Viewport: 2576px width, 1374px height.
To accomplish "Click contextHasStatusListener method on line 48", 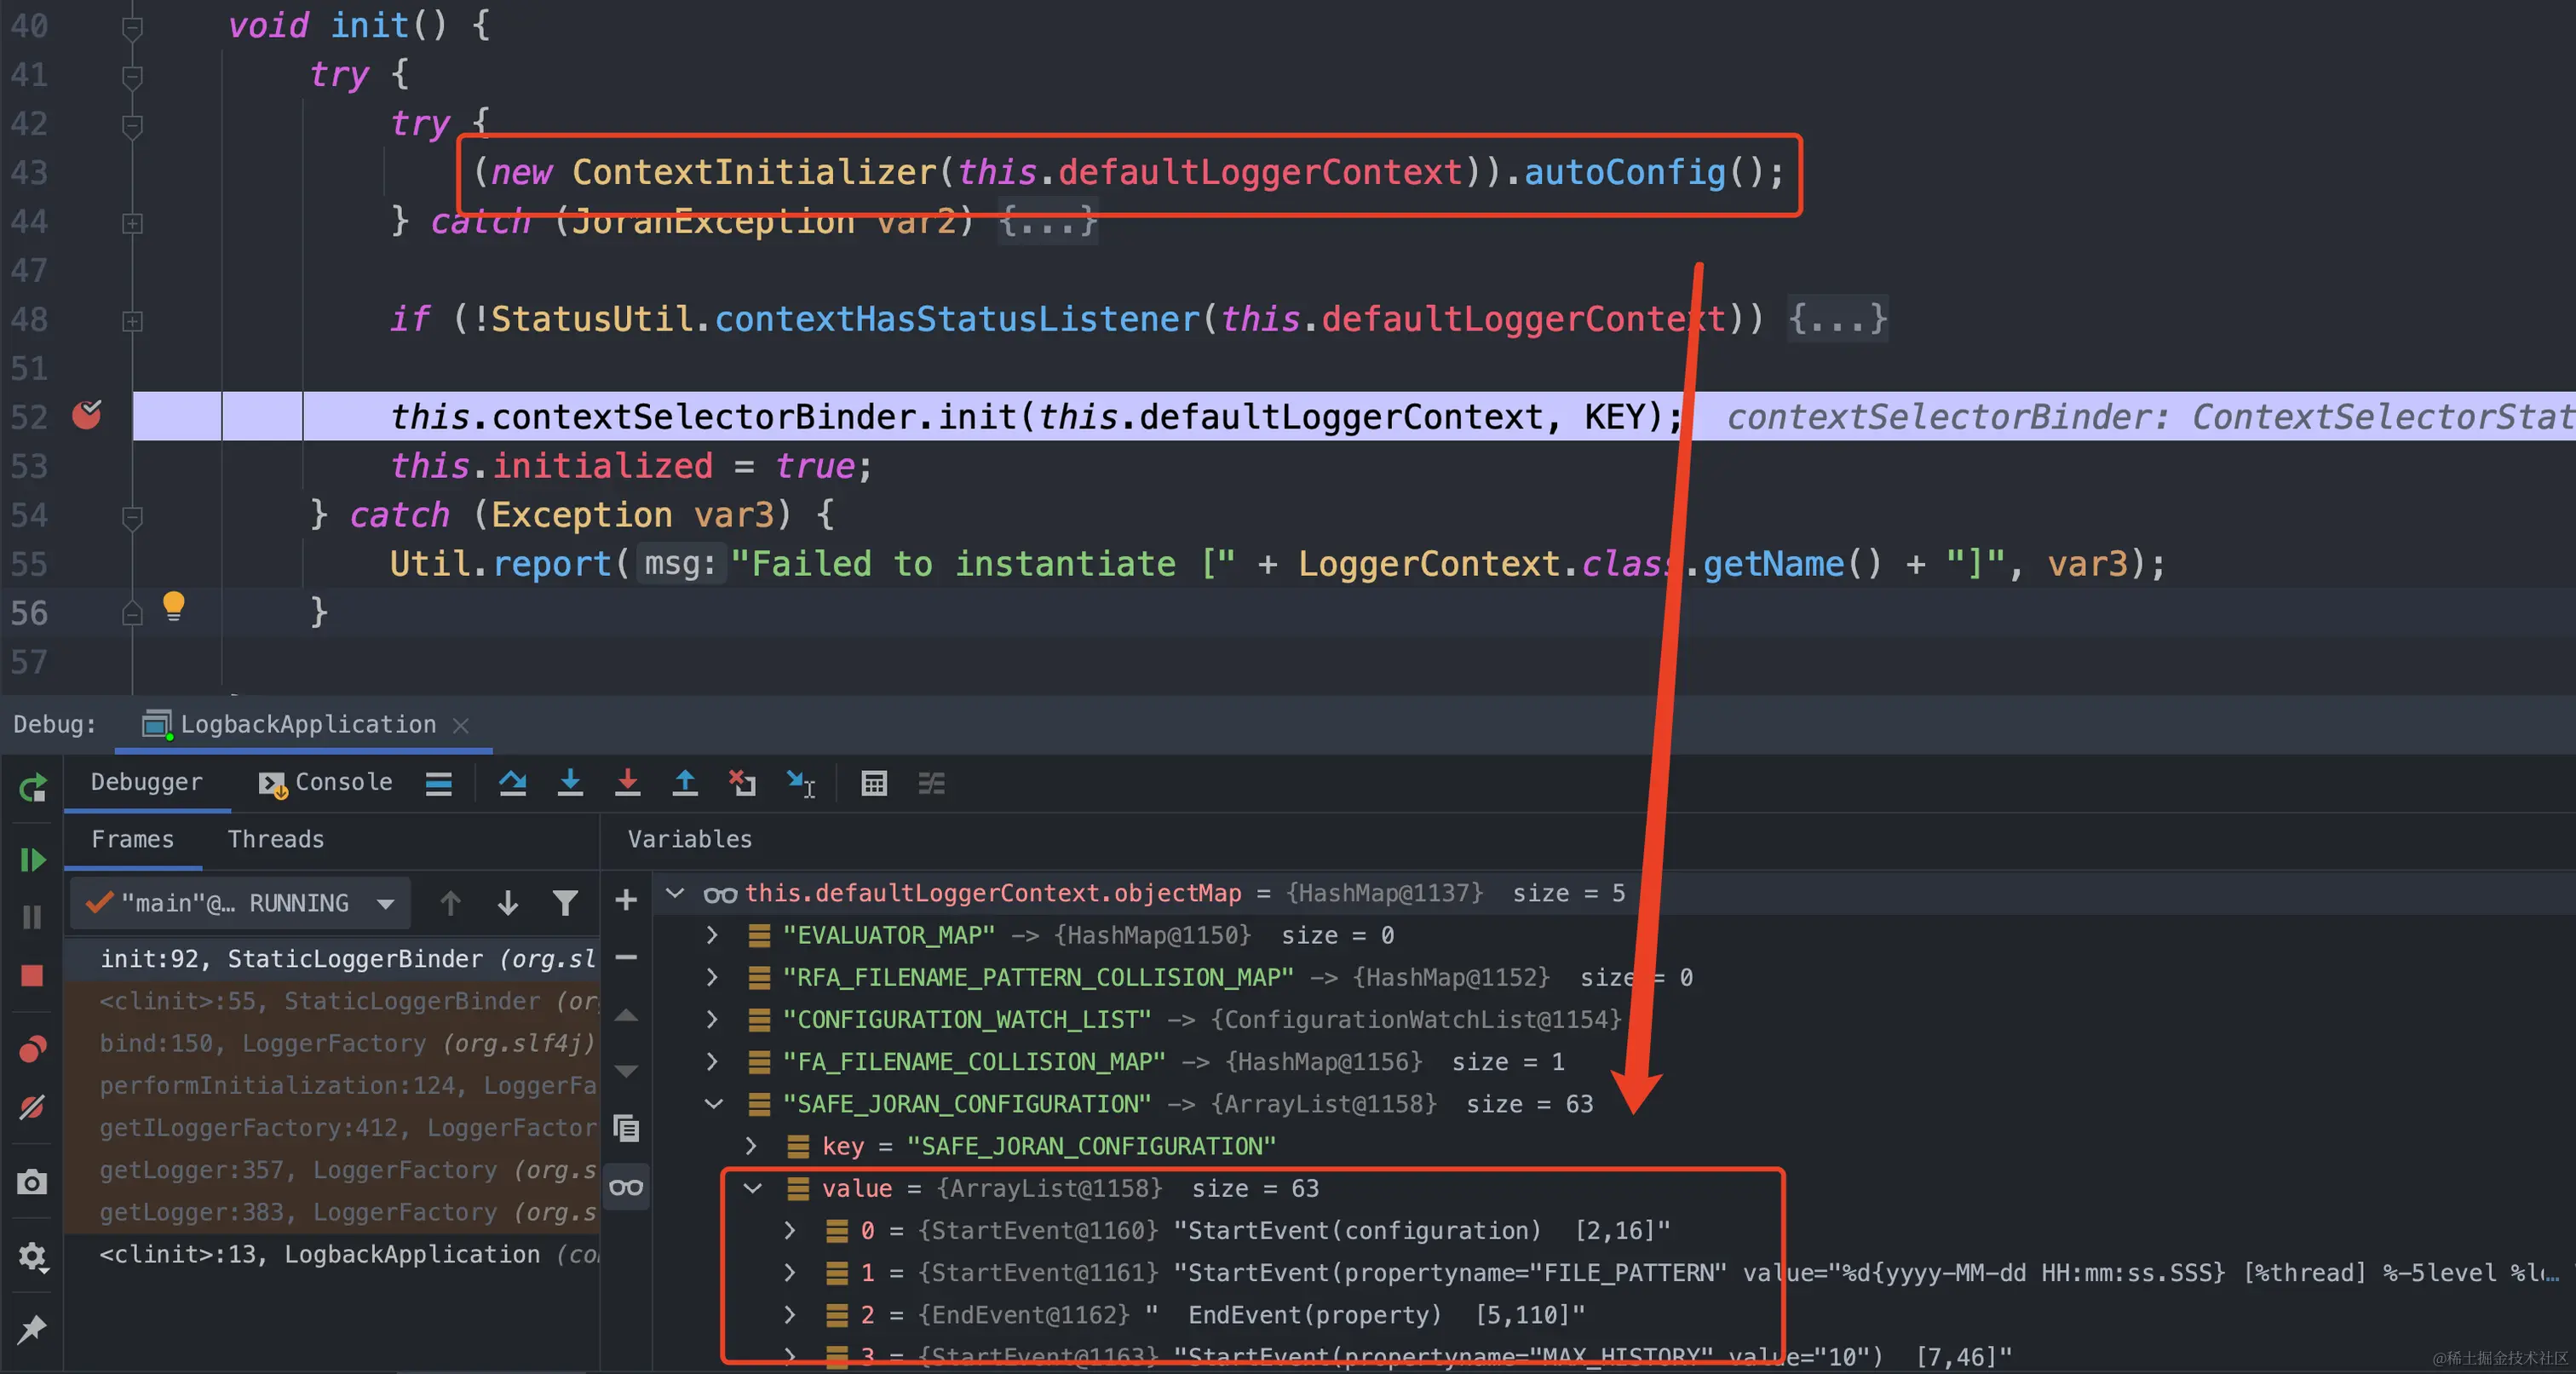I will [x=957, y=319].
